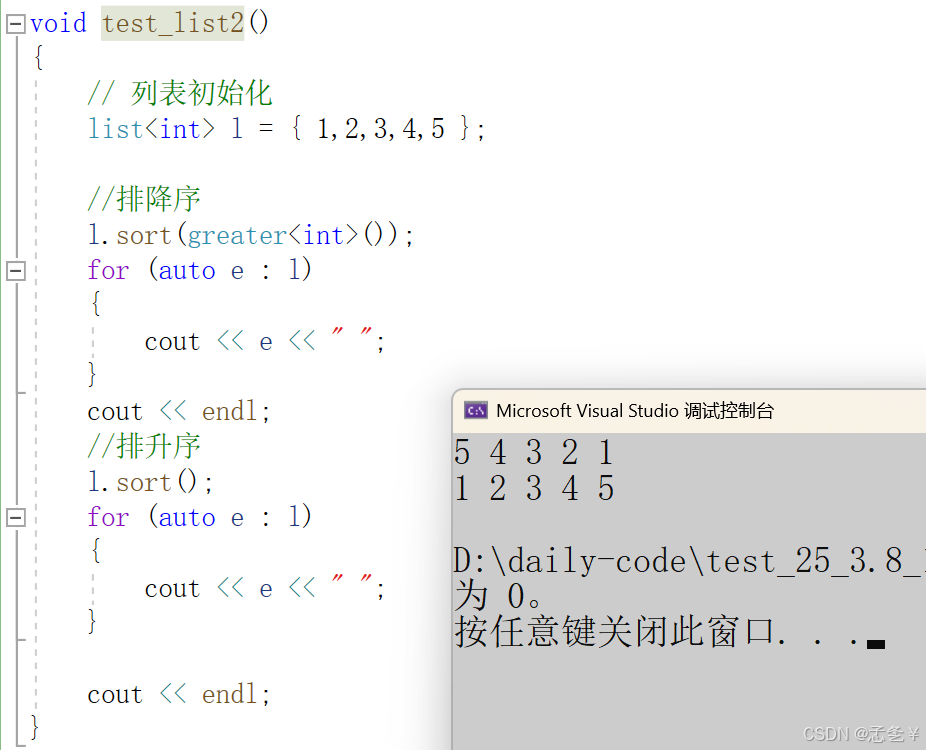Click the void keyword in function signature
The width and height of the screenshot is (926, 750).
(x=58, y=22)
